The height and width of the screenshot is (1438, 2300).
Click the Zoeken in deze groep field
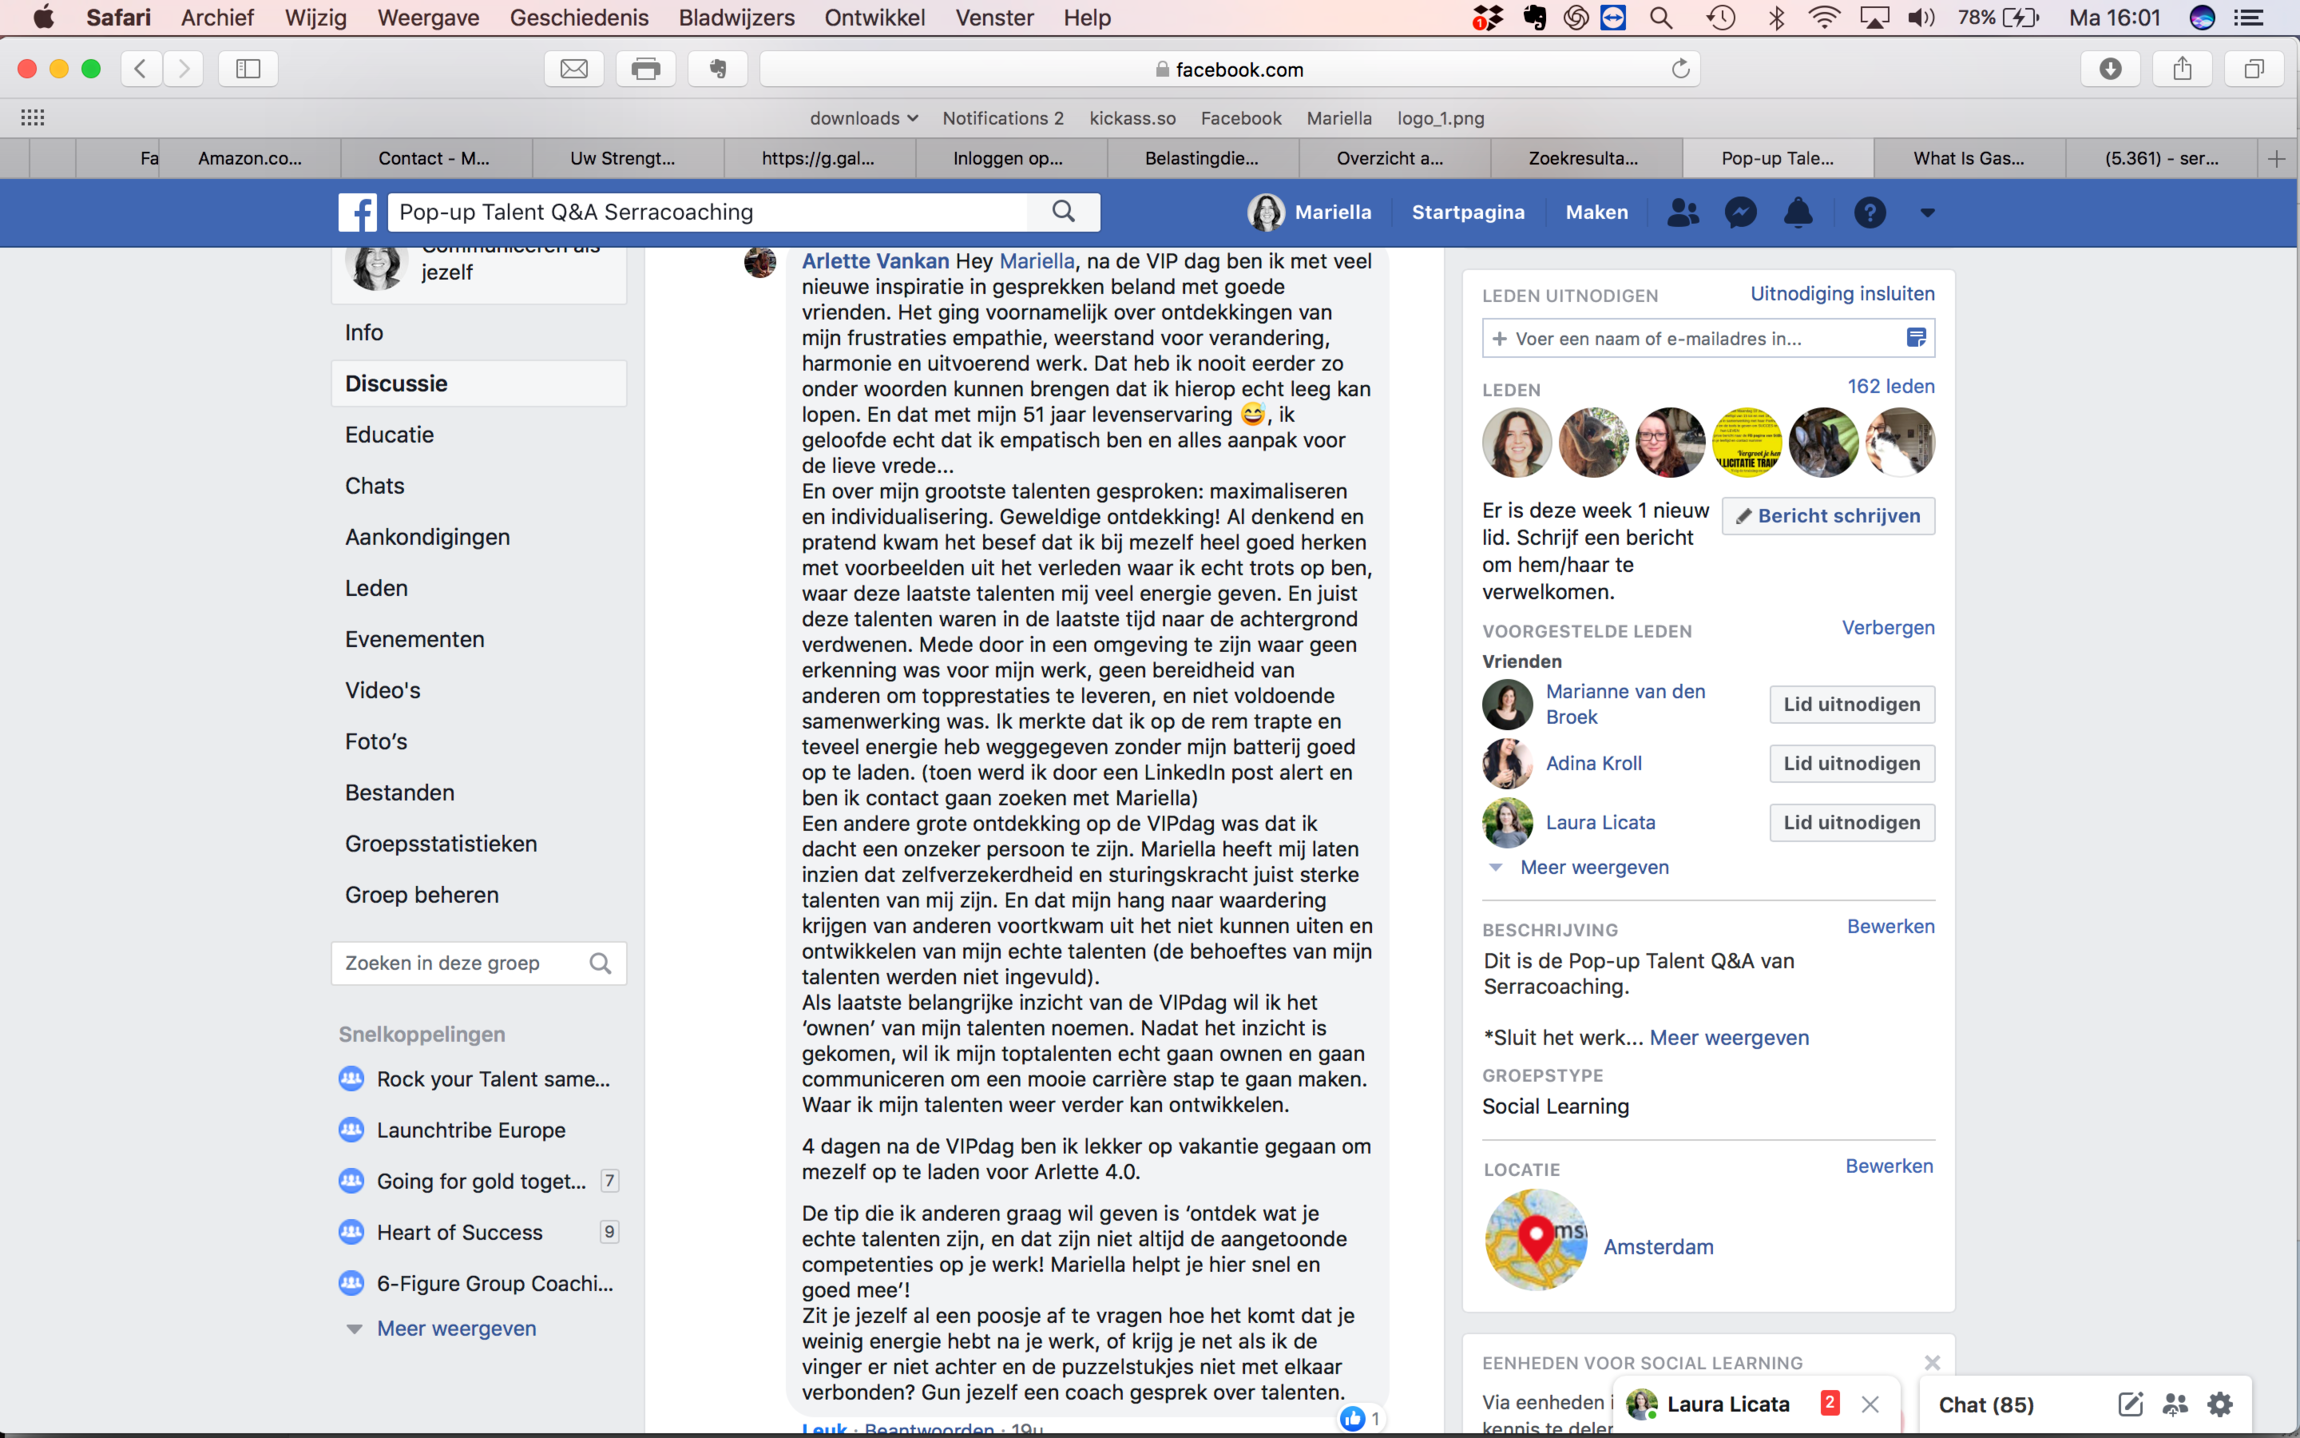460,963
